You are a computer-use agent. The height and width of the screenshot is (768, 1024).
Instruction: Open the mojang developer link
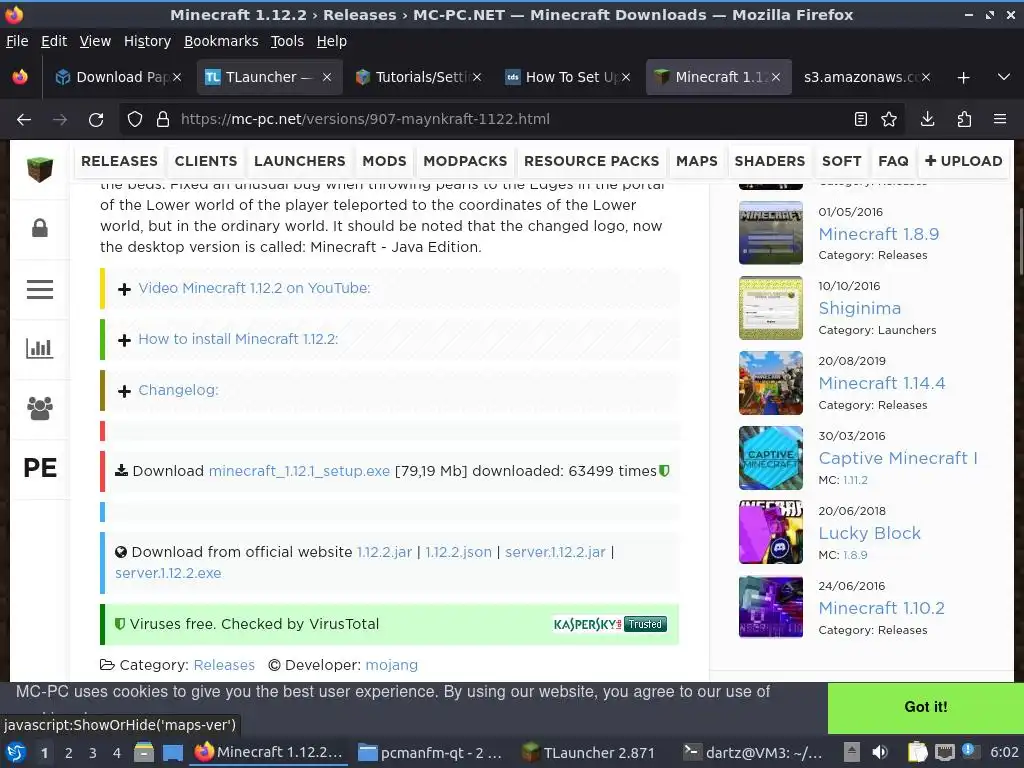tap(391, 665)
